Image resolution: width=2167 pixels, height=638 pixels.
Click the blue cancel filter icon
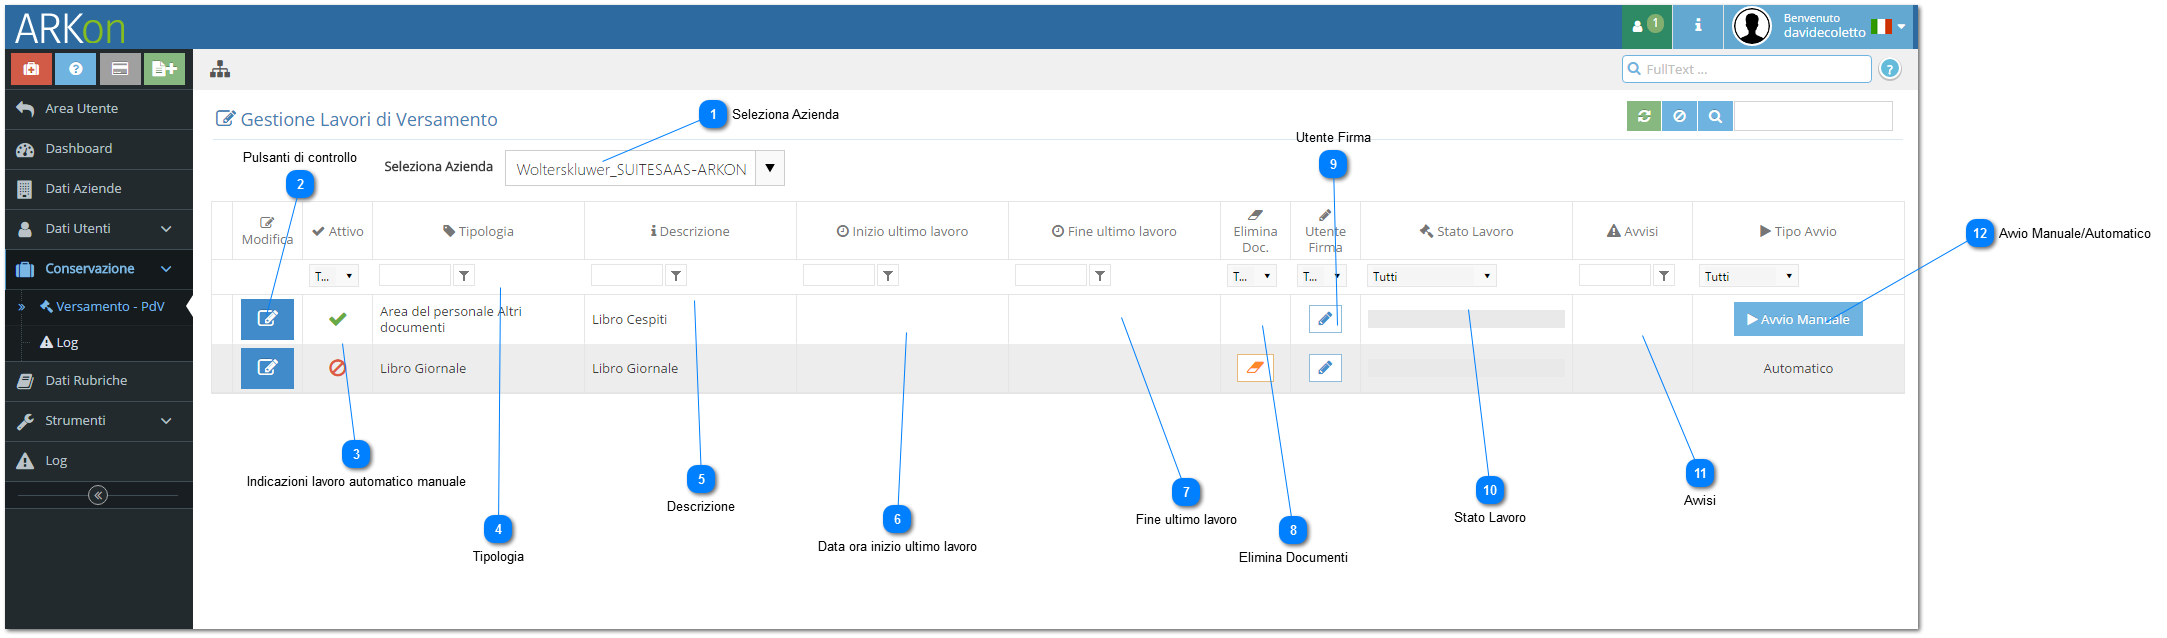coord(1680,117)
